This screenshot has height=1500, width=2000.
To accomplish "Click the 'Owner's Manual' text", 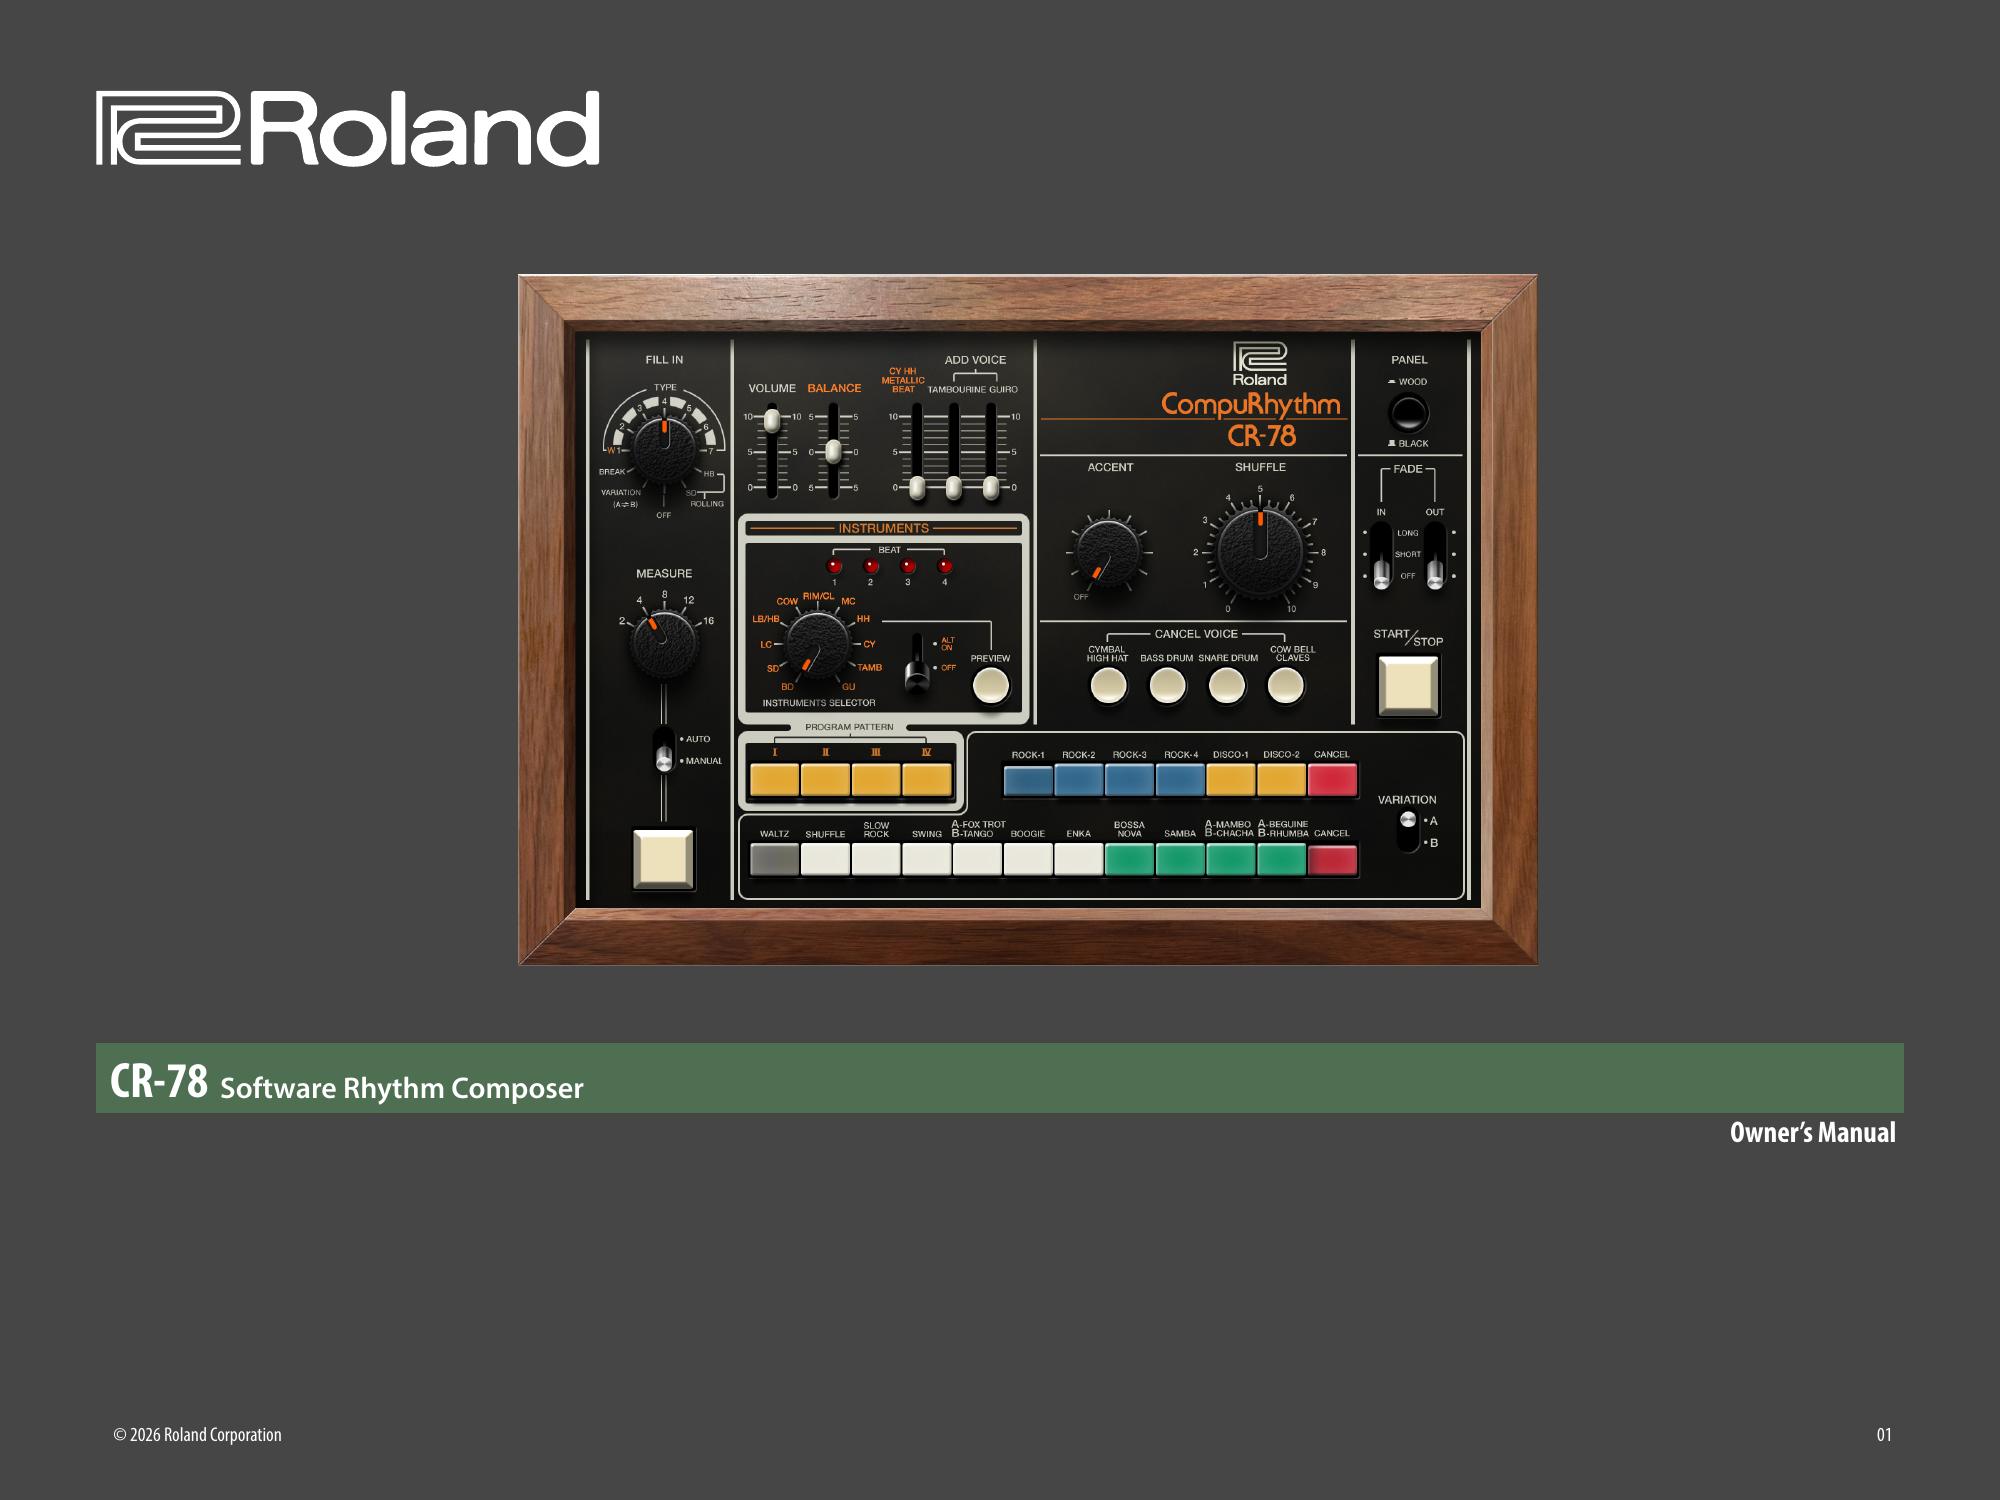I will 1812,1132.
